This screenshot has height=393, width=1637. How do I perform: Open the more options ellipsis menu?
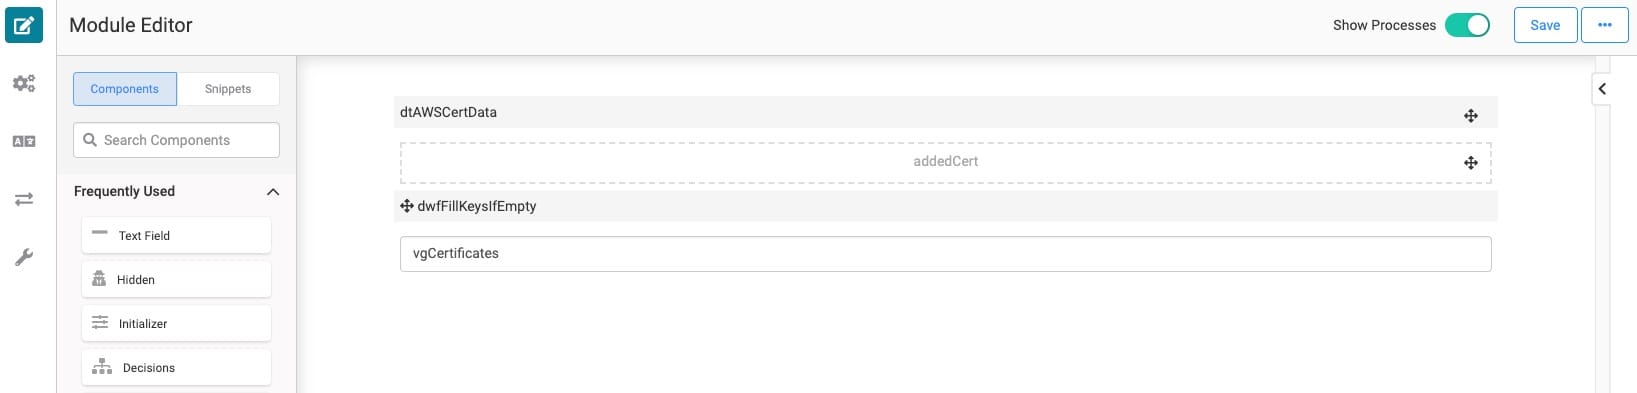point(1605,25)
